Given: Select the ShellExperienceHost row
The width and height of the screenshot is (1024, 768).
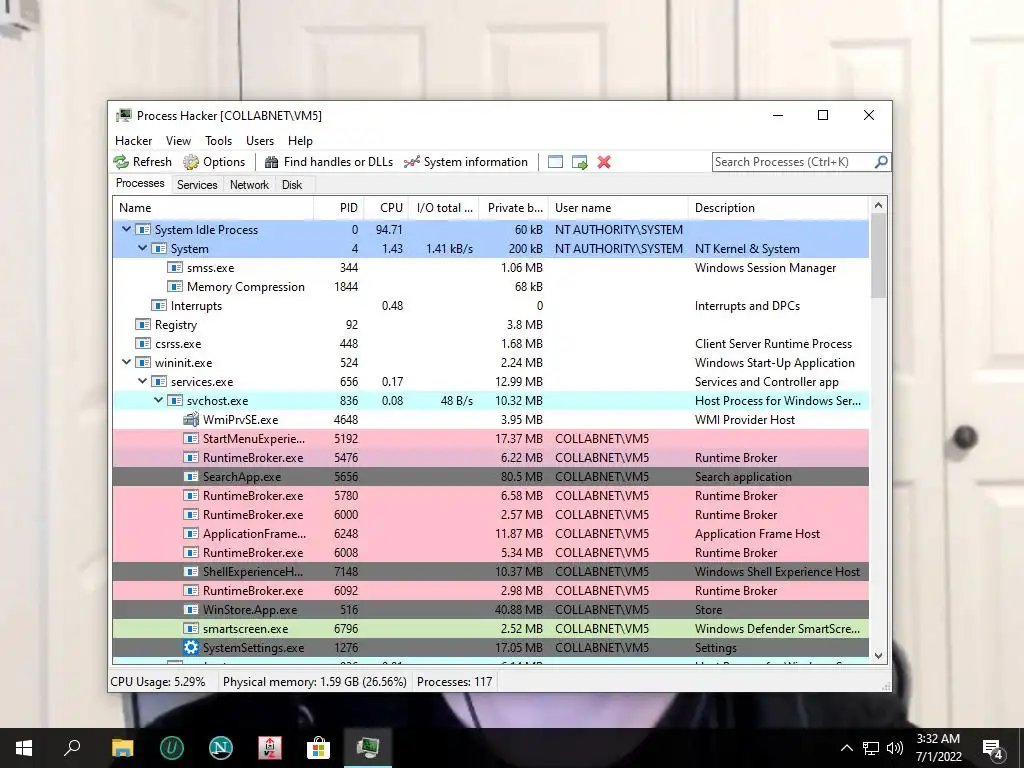Looking at the screenshot, I should (x=491, y=571).
